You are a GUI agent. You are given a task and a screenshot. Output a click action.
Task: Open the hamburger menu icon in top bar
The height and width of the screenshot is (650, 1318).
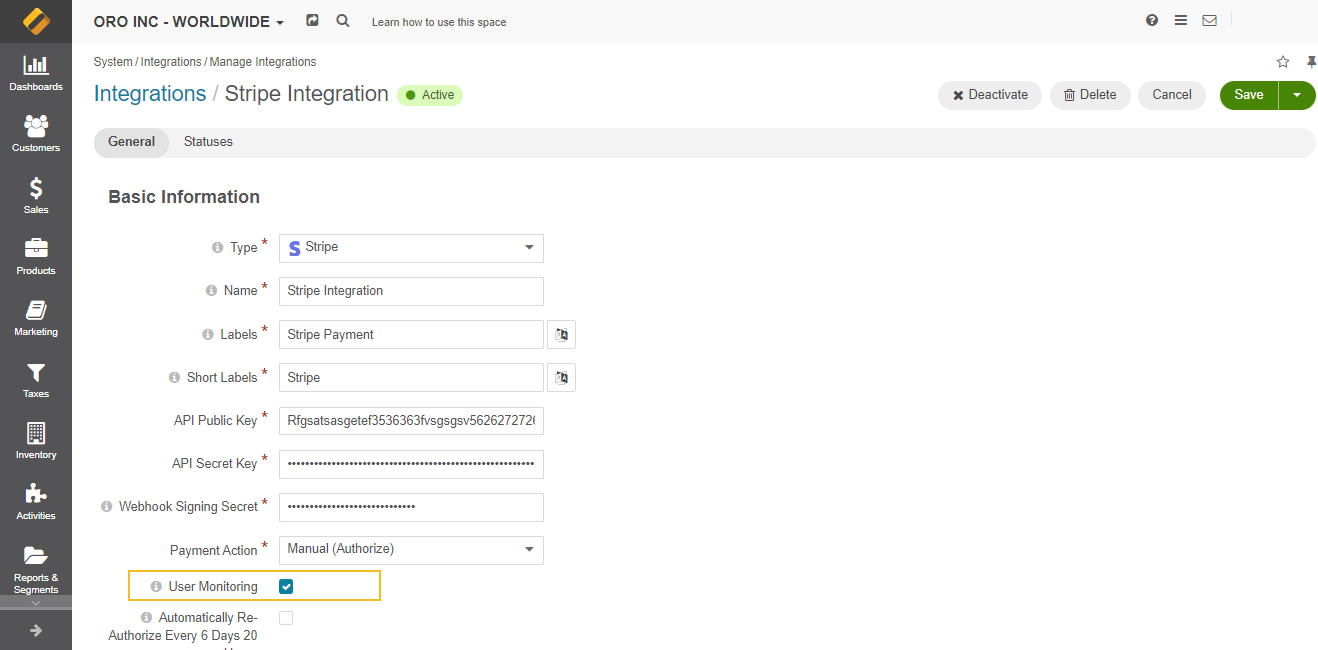[x=1181, y=20]
